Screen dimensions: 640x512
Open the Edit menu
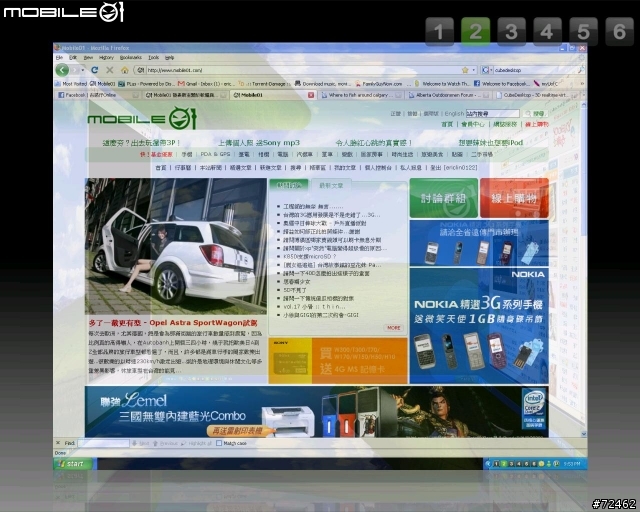73,58
